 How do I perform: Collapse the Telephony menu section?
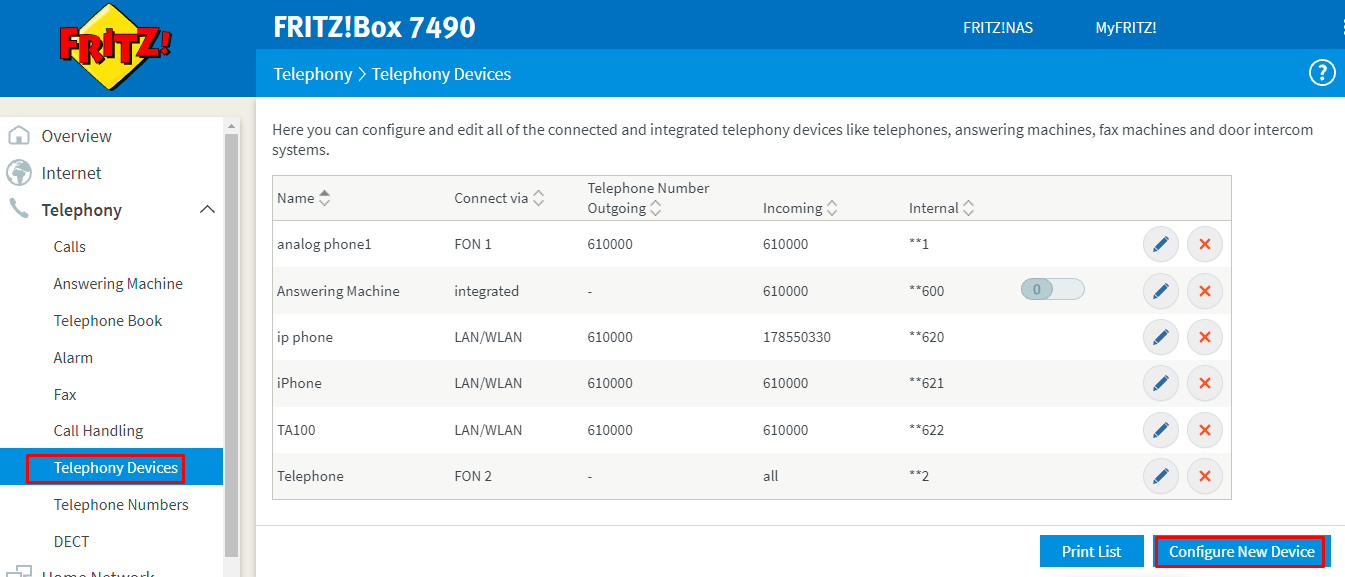coord(207,210)
